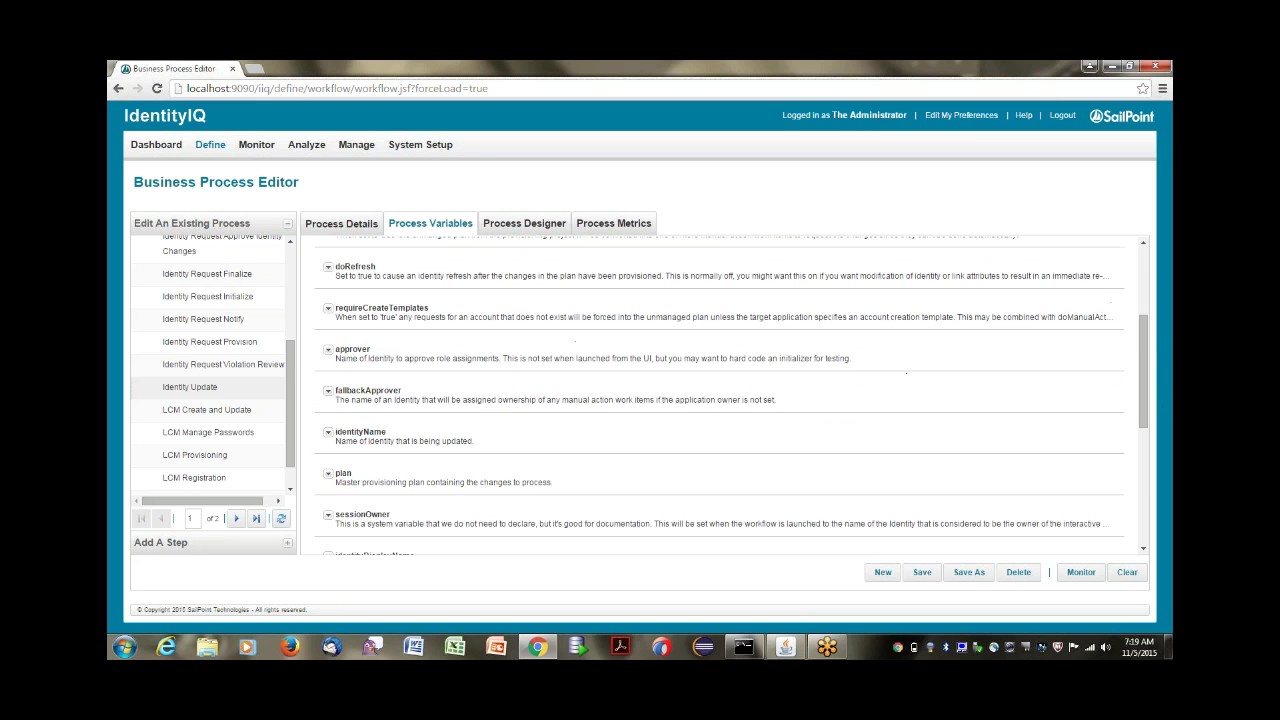Open Eclipse from the taskbar
Screen dimensions: 1280x720
[x=703, y=647]
